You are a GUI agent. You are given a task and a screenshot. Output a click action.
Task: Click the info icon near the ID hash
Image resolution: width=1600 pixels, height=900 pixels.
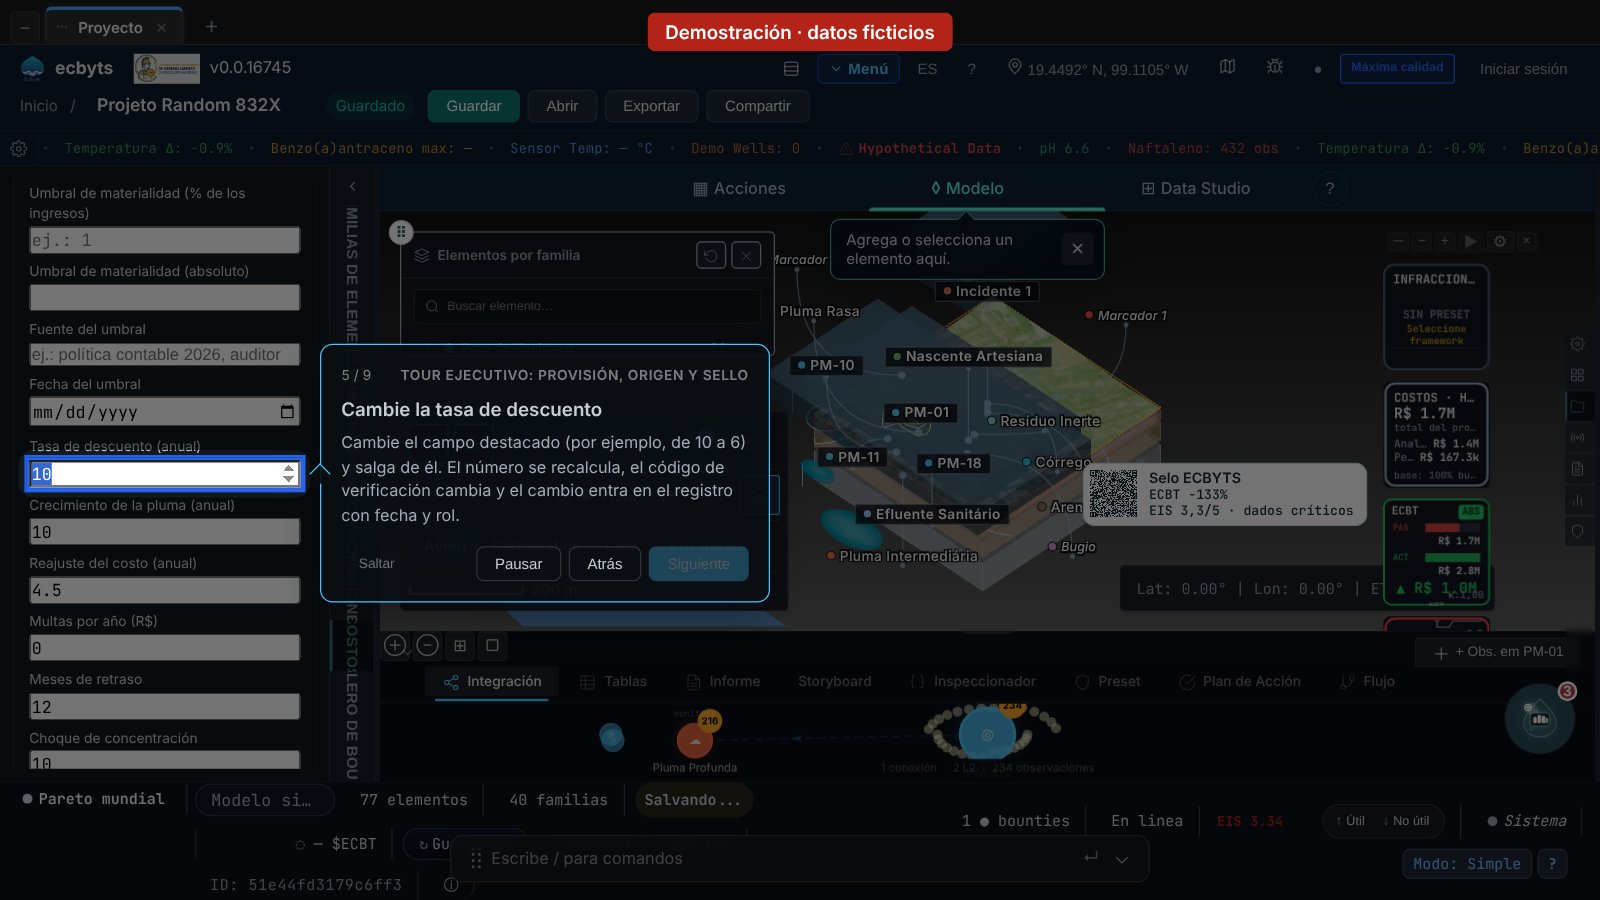(x=451, y=885)
